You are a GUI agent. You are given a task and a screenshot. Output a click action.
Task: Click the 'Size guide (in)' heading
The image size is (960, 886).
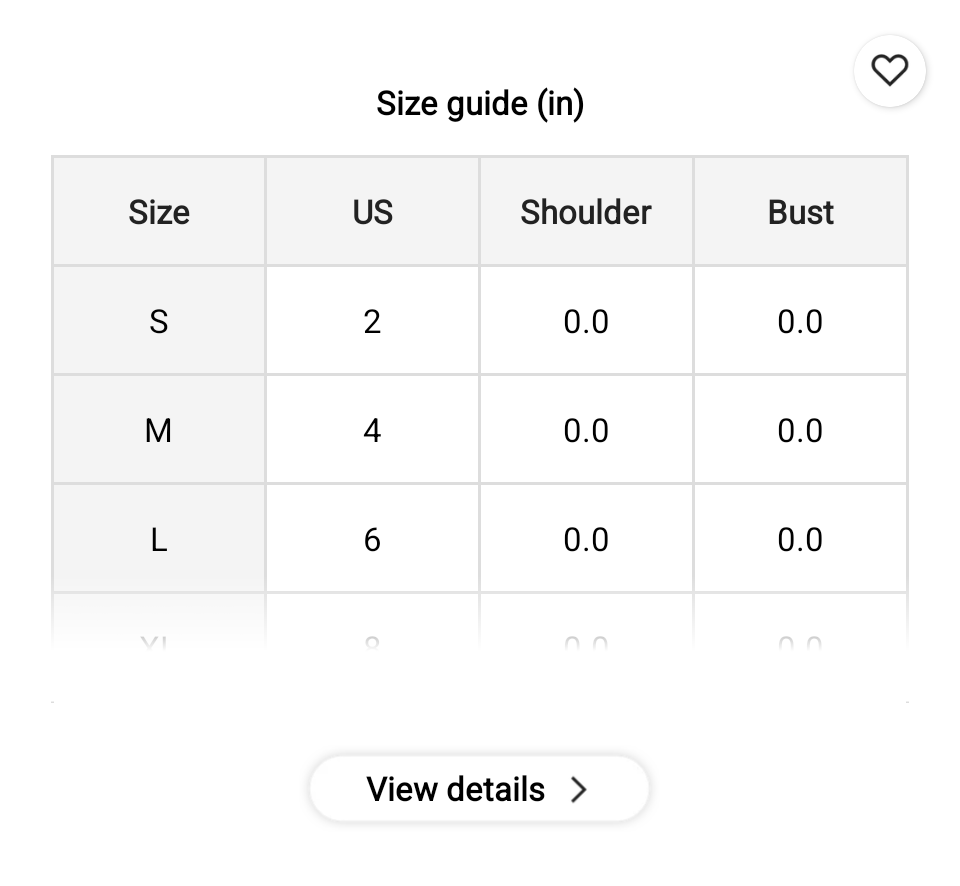pyautogui.click(x=480, y=103)
